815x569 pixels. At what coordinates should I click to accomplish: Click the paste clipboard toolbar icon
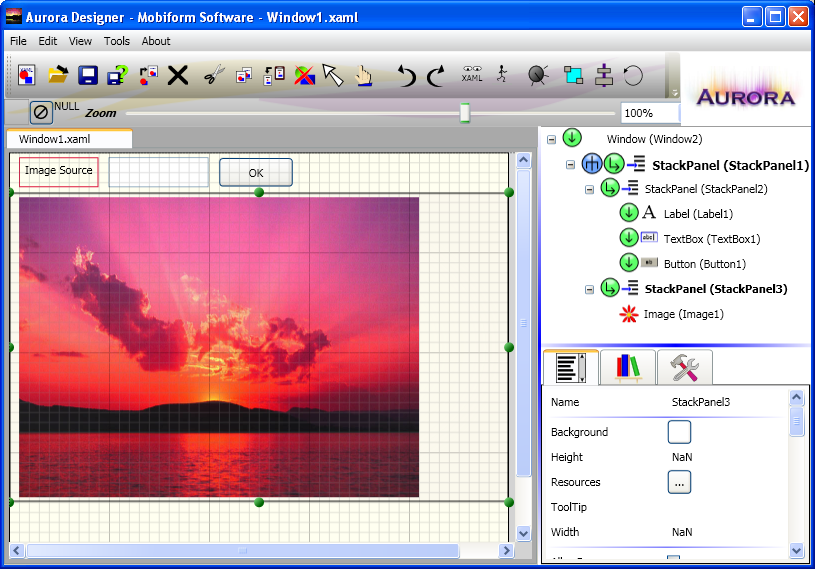[274, 75]
